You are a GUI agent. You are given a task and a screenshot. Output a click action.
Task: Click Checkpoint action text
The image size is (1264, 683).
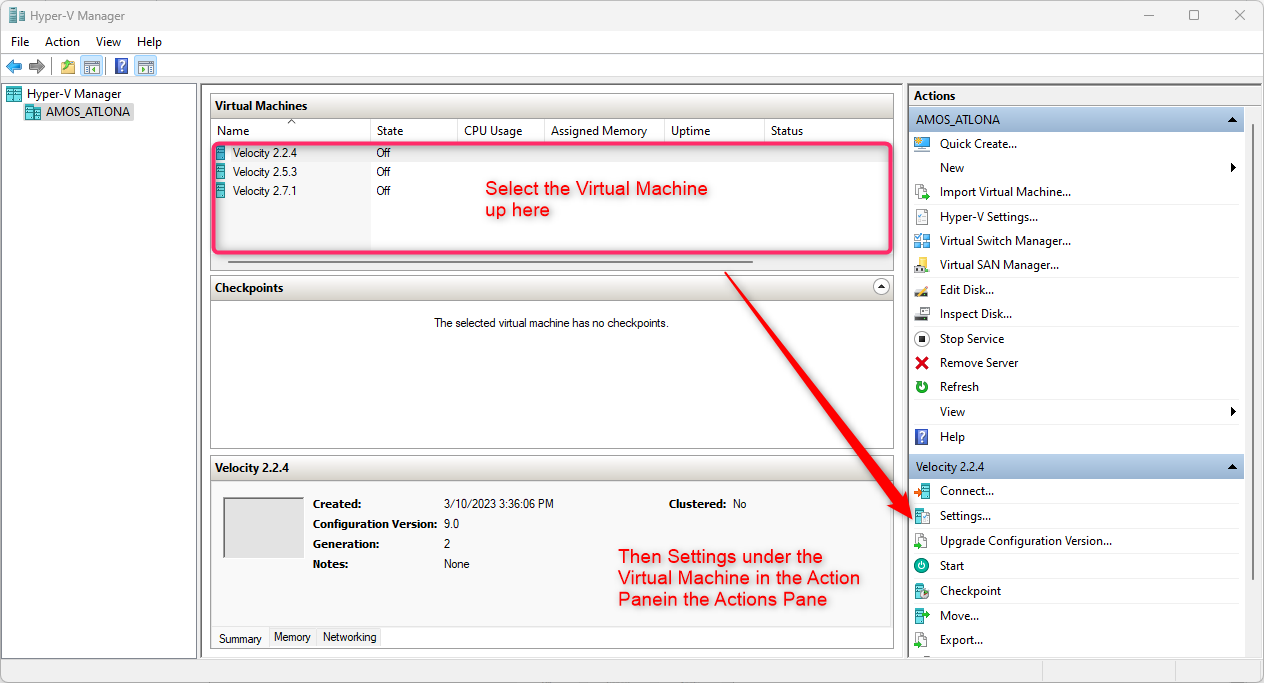coord(970,591)
